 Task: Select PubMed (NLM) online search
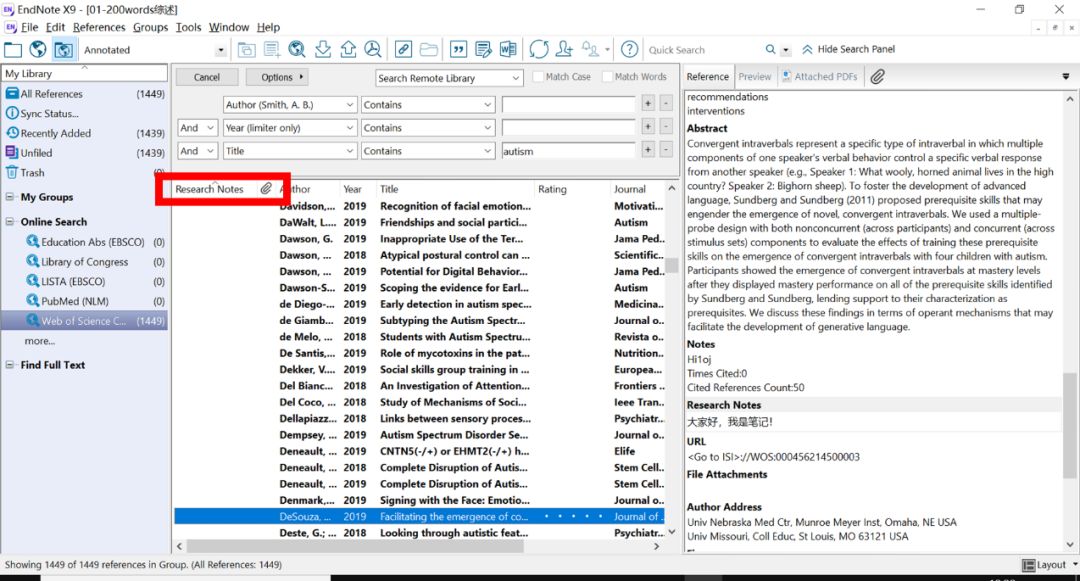(x=74, y=301)
